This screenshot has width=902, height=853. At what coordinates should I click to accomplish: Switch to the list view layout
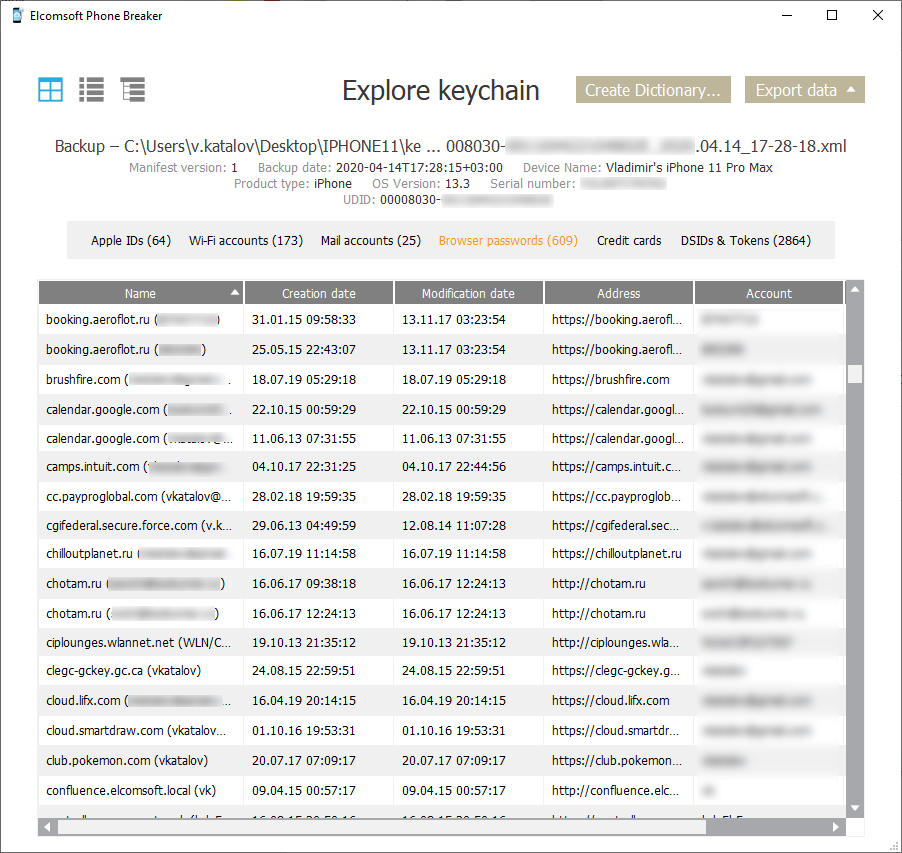click(x=91, y=89)
